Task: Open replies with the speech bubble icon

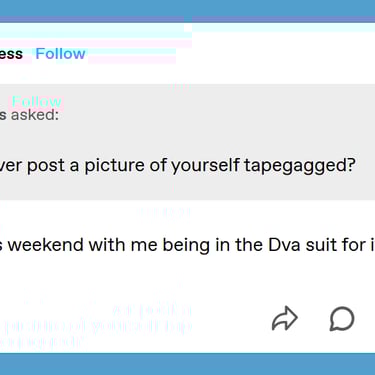Action: pyautogui.click(x=342, y=319)
